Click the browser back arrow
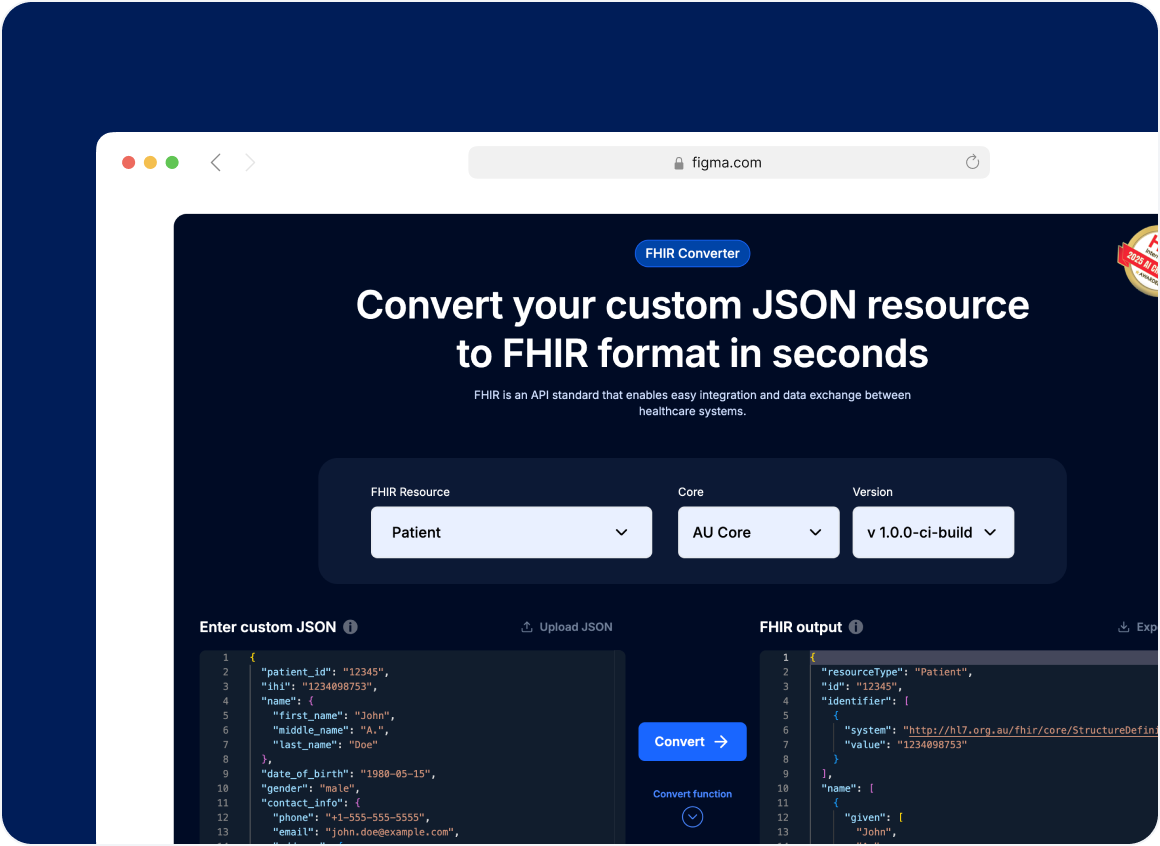Screen dimensions: 1160x846 point(216,162)
